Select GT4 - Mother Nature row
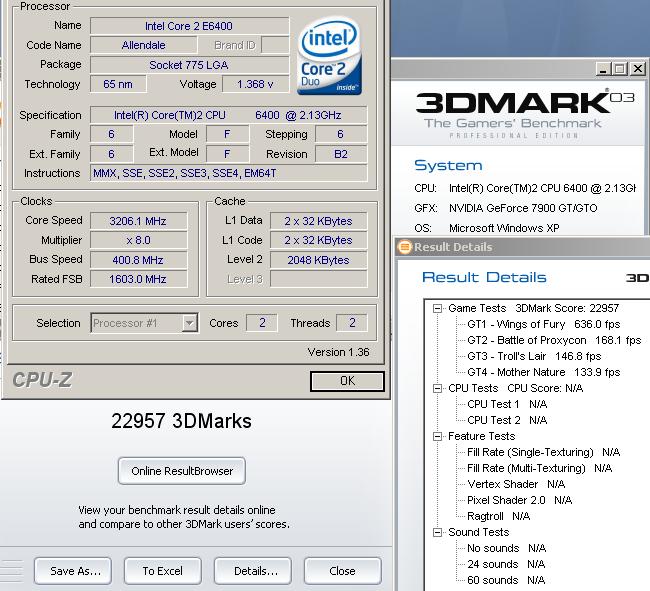The image size is (650, 591). point(543,372)
